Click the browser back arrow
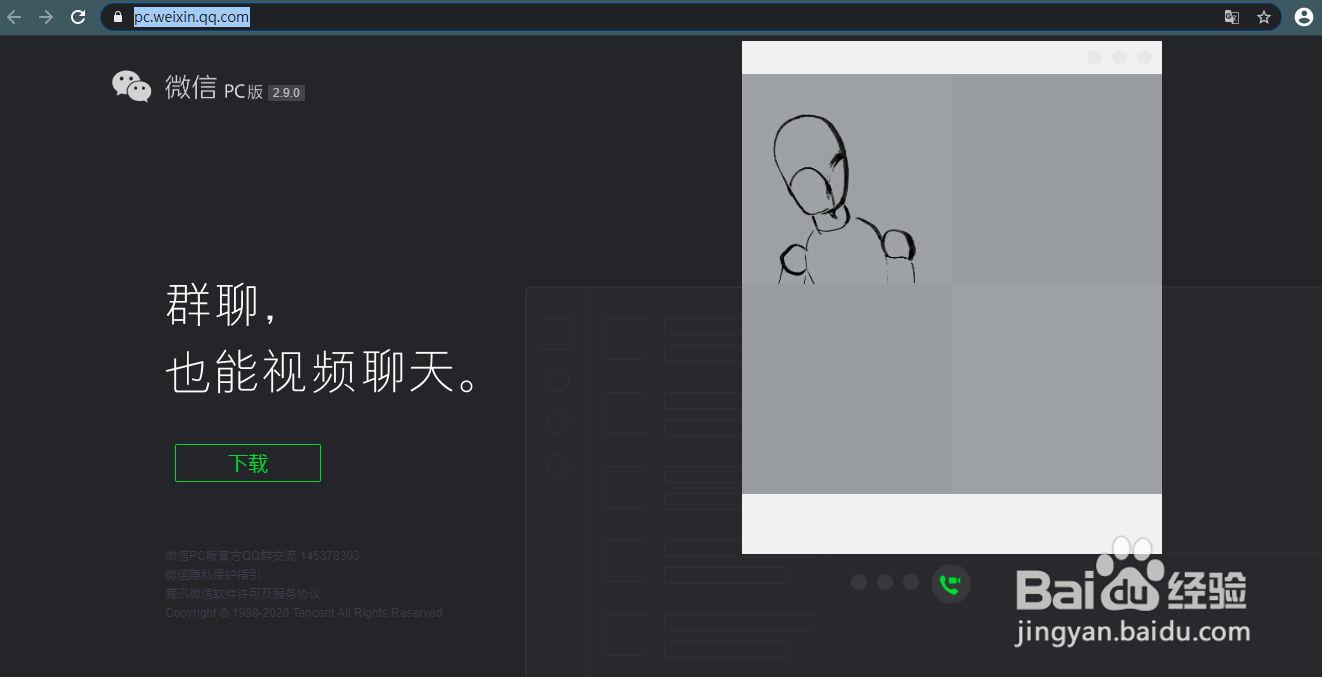1322x677 pixels. click(14, 17)
